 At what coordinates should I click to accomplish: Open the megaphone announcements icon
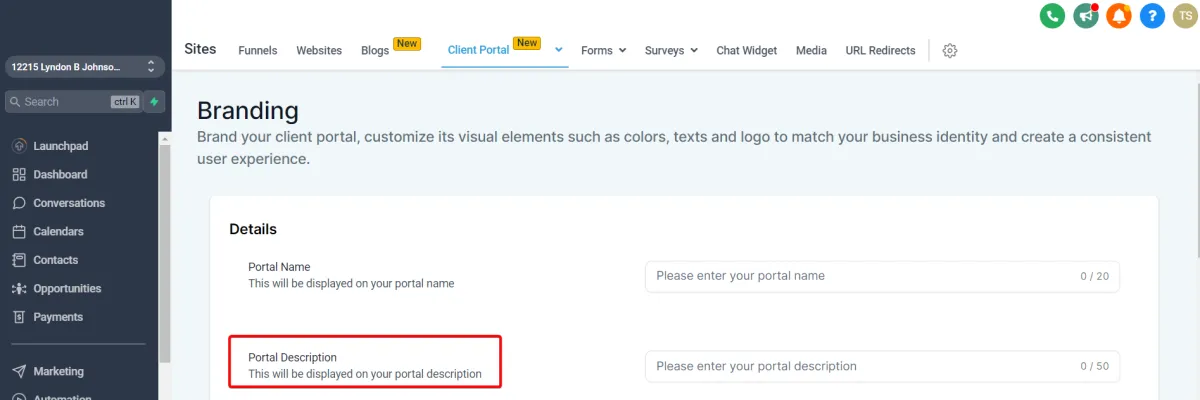(1085, 16)
